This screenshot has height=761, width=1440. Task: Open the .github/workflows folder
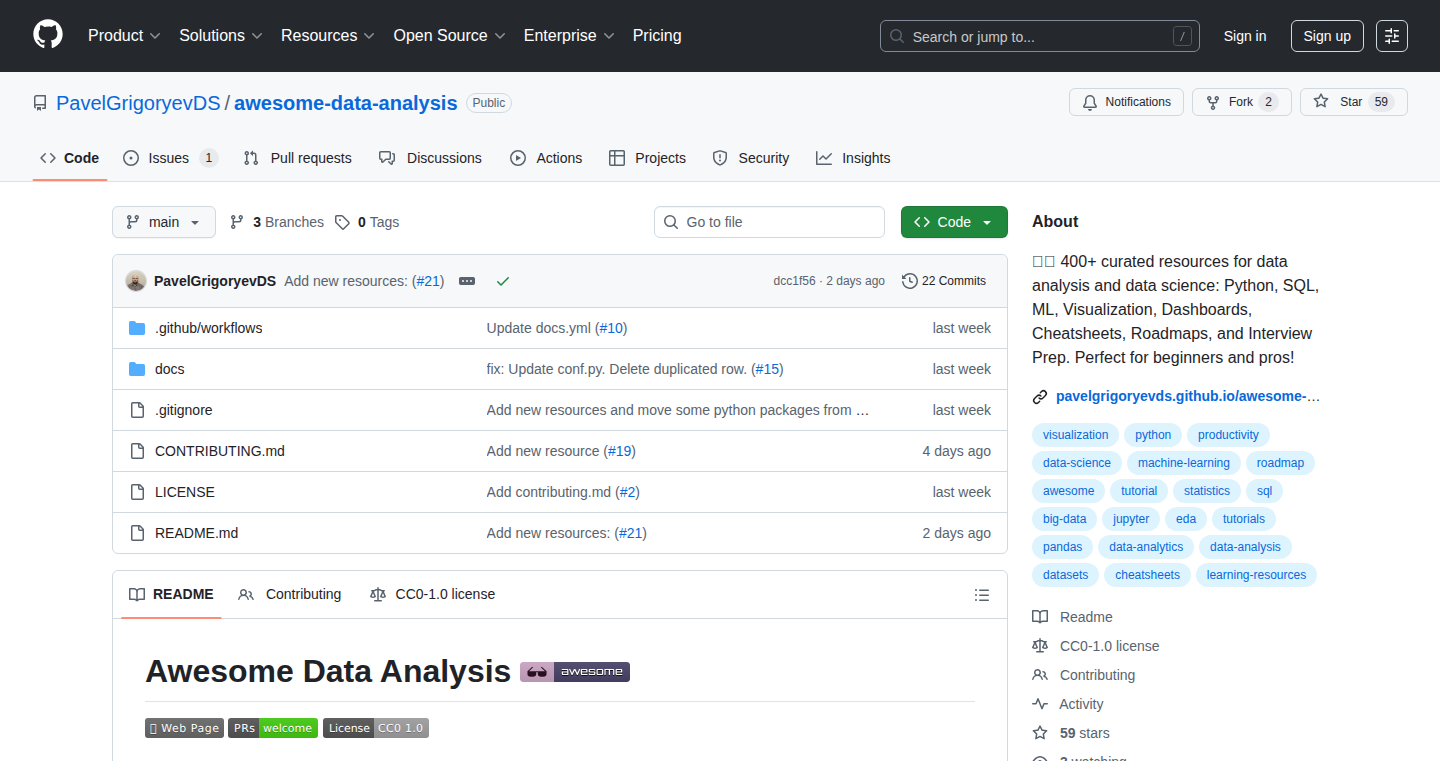209,328
